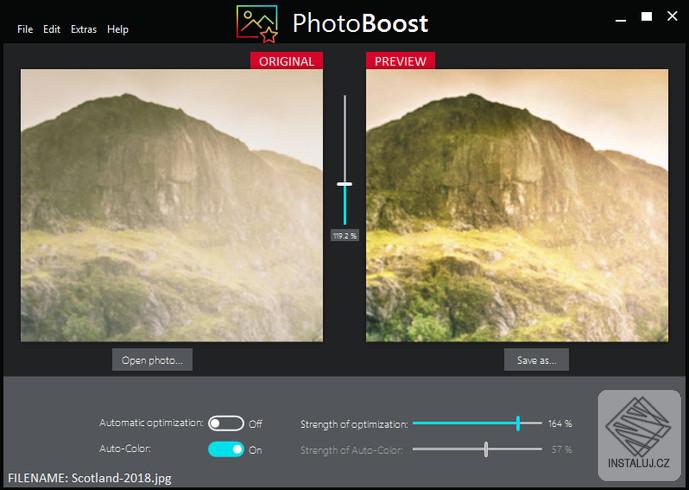Enable the Automatic optimization switch
Screen dimensions: 689x490
226,424
